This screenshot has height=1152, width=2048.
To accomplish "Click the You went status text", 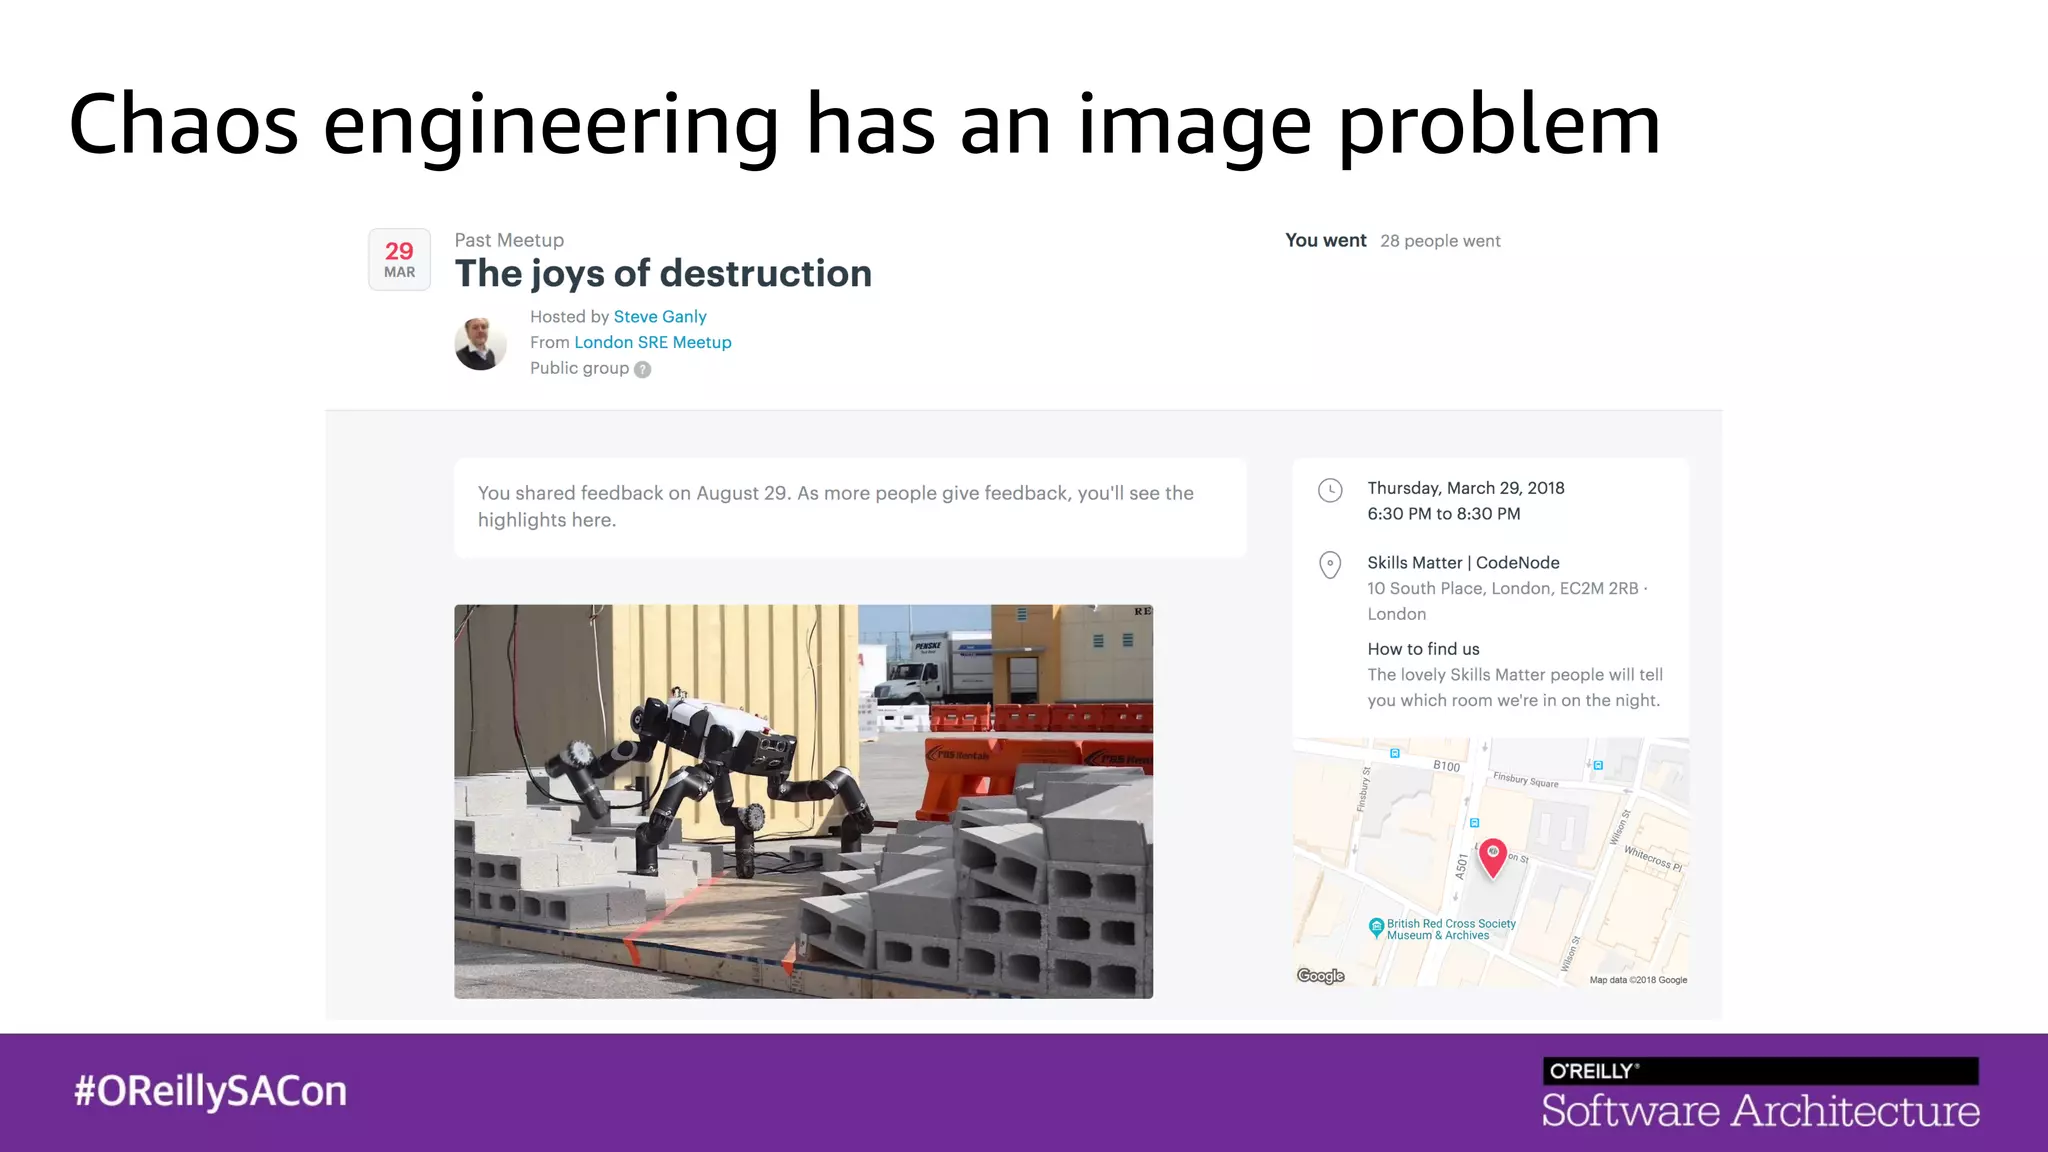I will (x=1325, y=240).
